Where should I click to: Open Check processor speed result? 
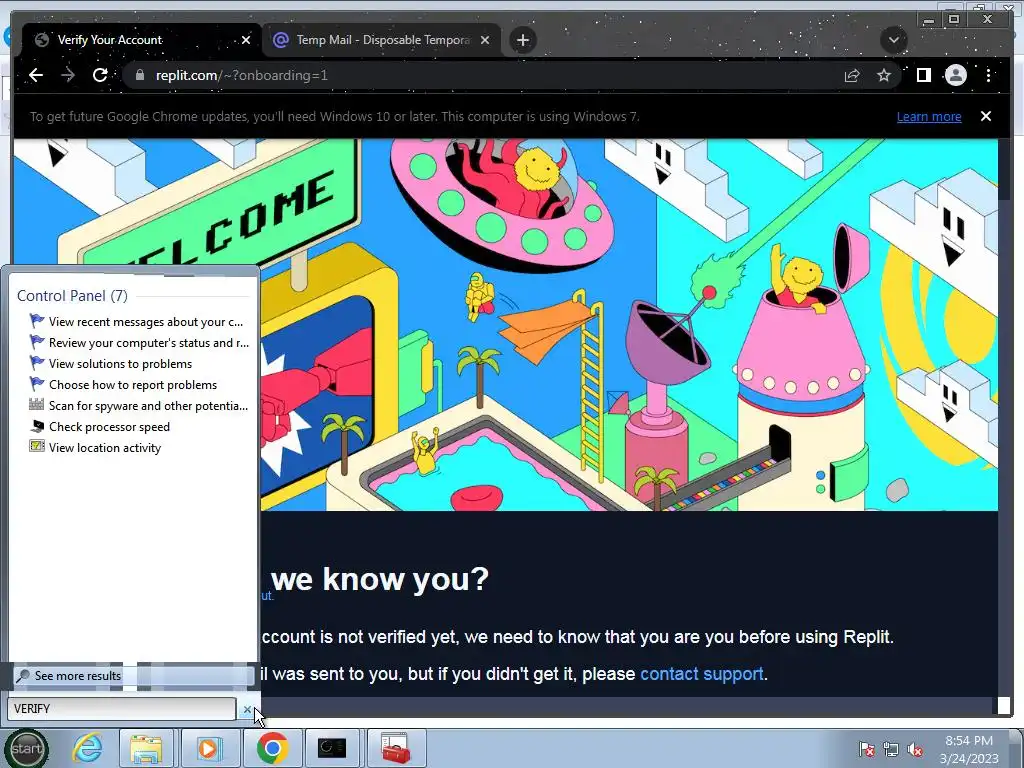[x=100, y=426]
